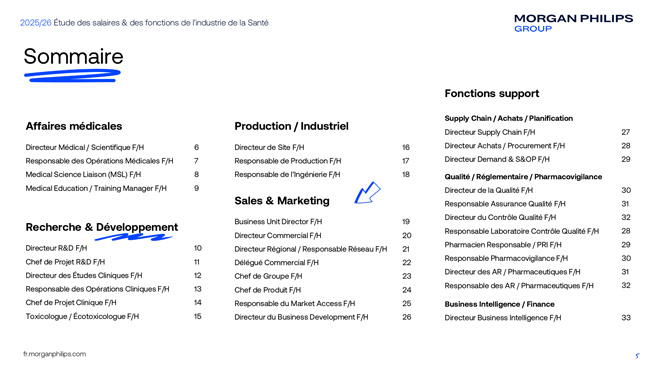Click page number 10 beside Directeur R&D
Screen dimensions: 660x370
(198, 248)
